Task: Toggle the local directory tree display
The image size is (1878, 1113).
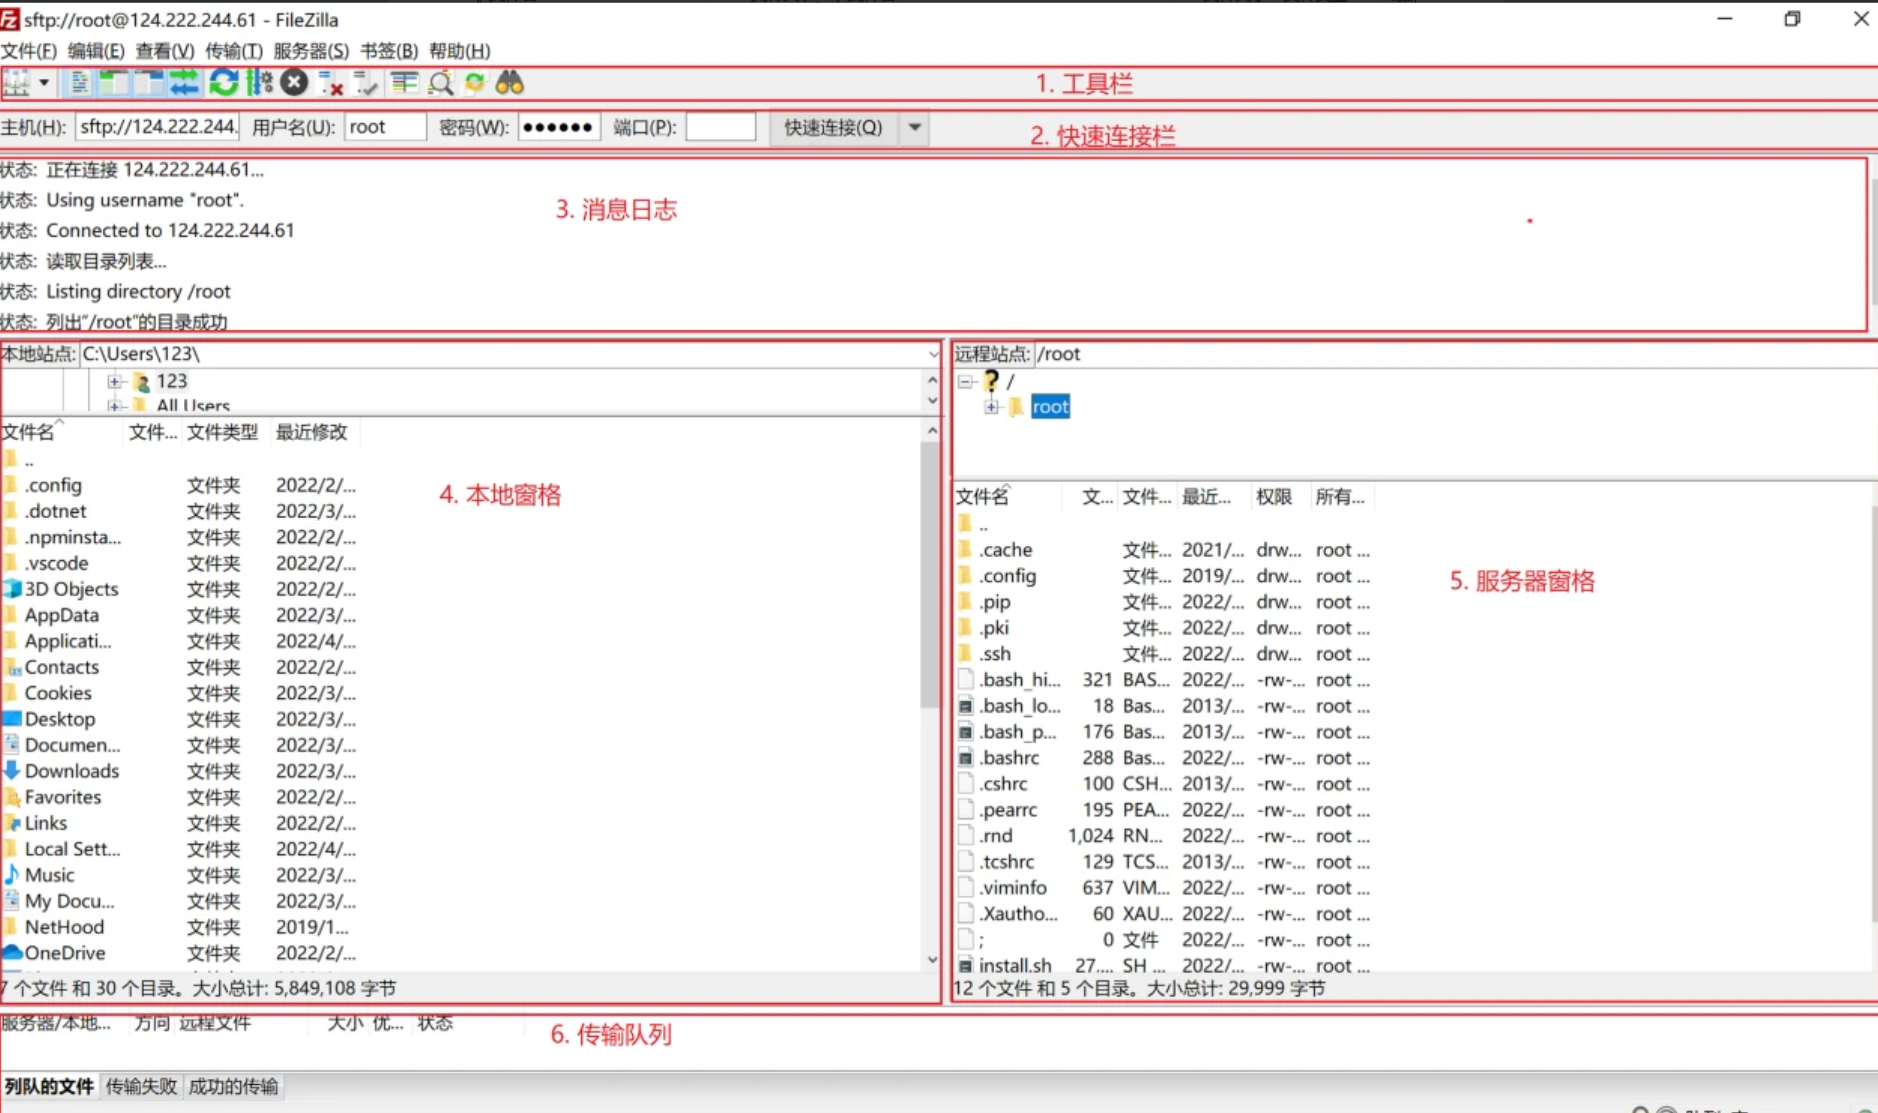Action: (112, 83)
